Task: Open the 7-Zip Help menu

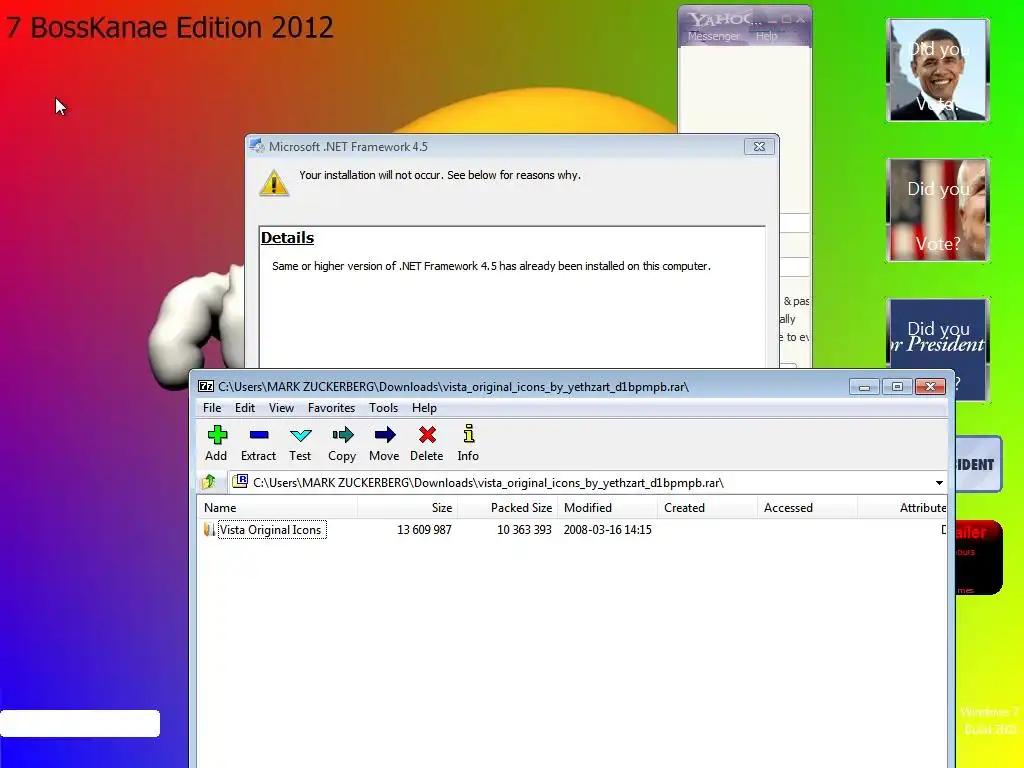Action: pos(424,408)
